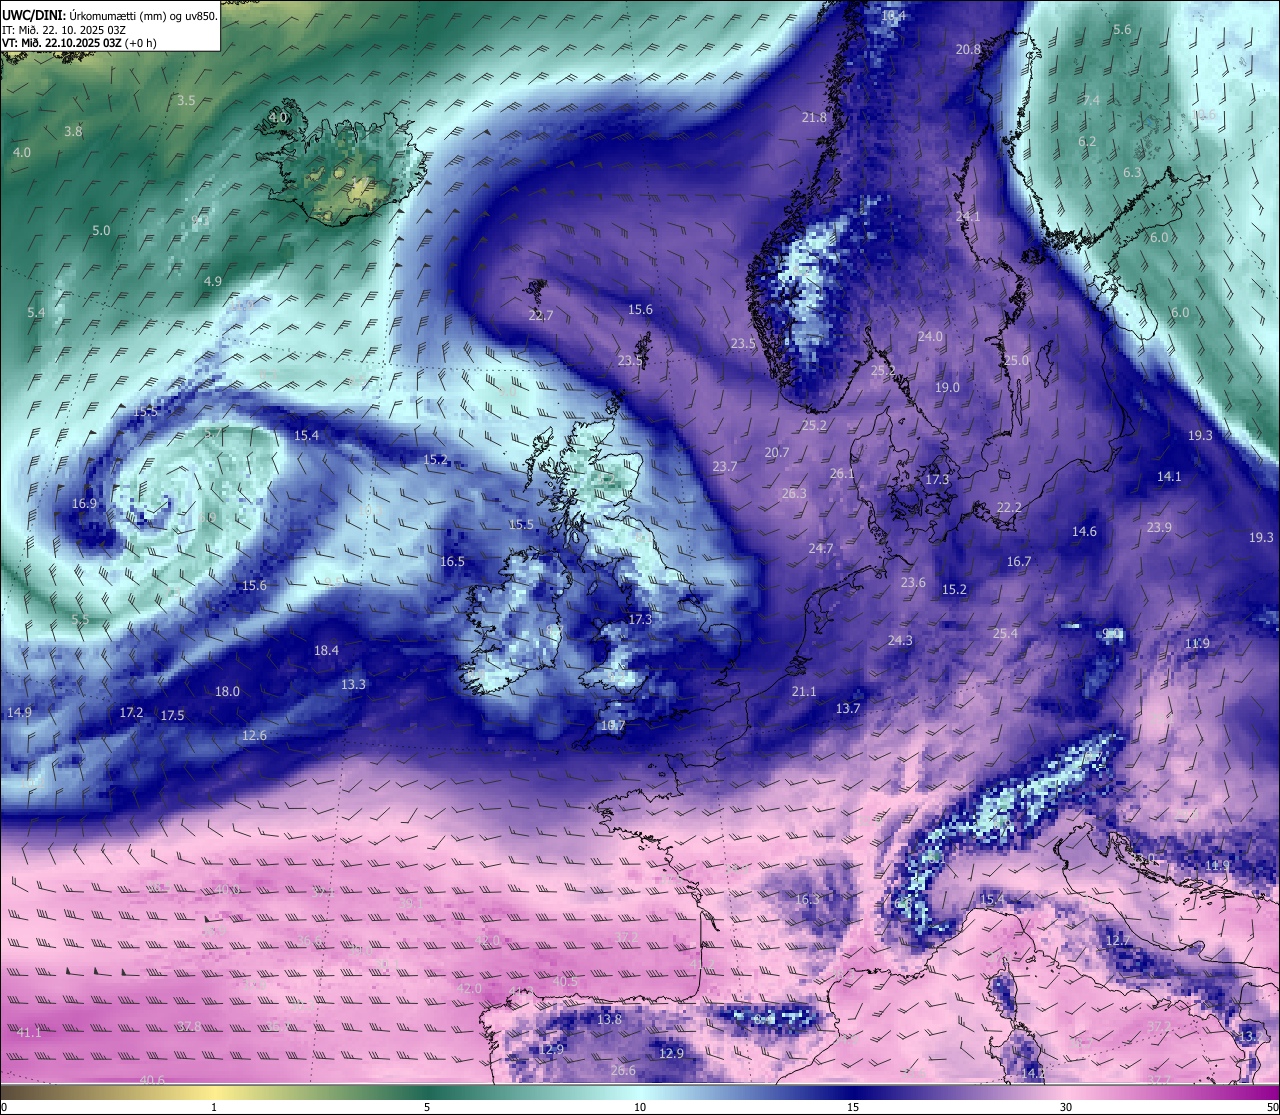Select the '13.8' value over Spain
1280x1115 pixels.
[x=609, y=1019]
